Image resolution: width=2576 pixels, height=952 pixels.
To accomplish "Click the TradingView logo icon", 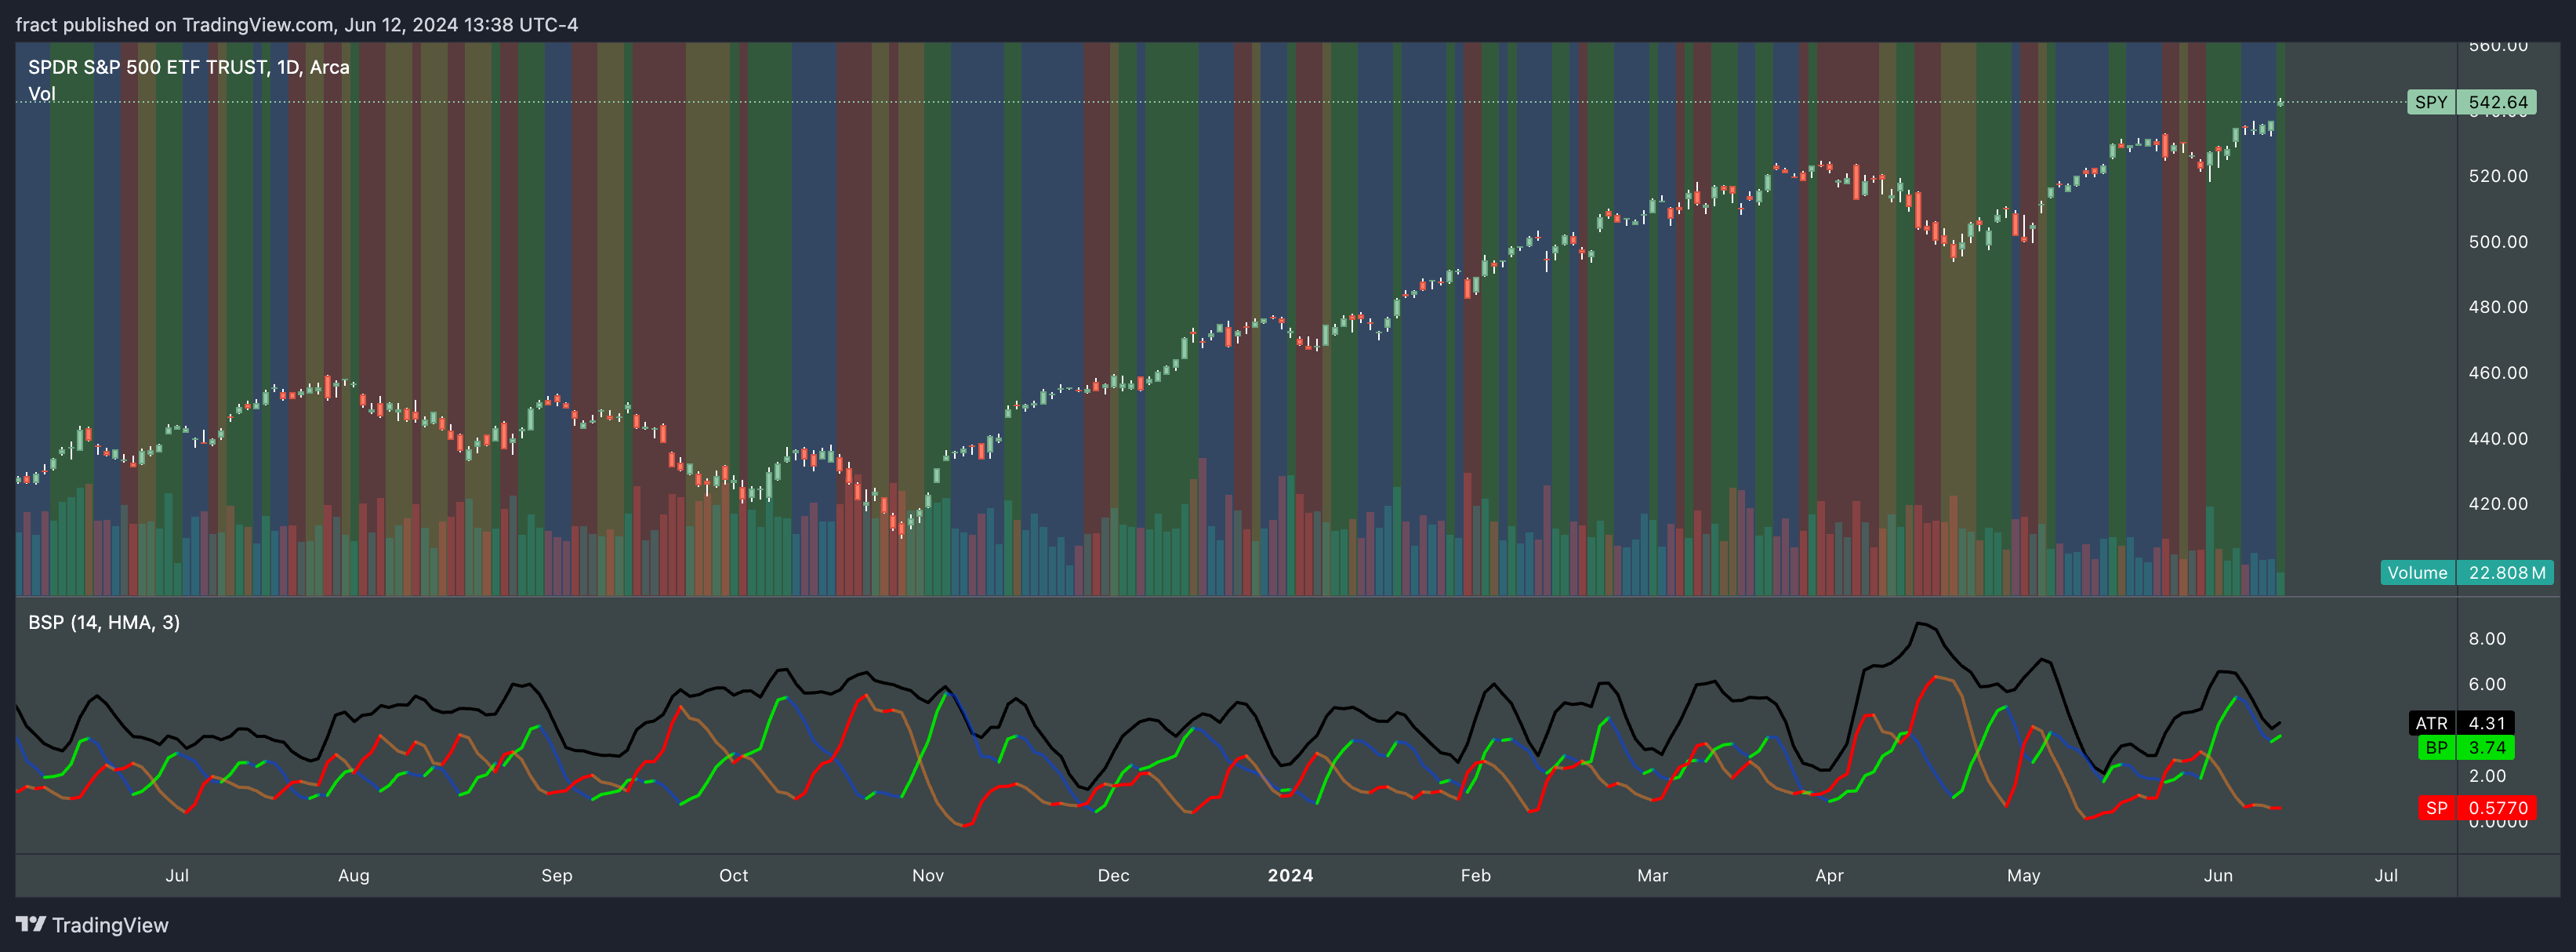I will 31,924.
